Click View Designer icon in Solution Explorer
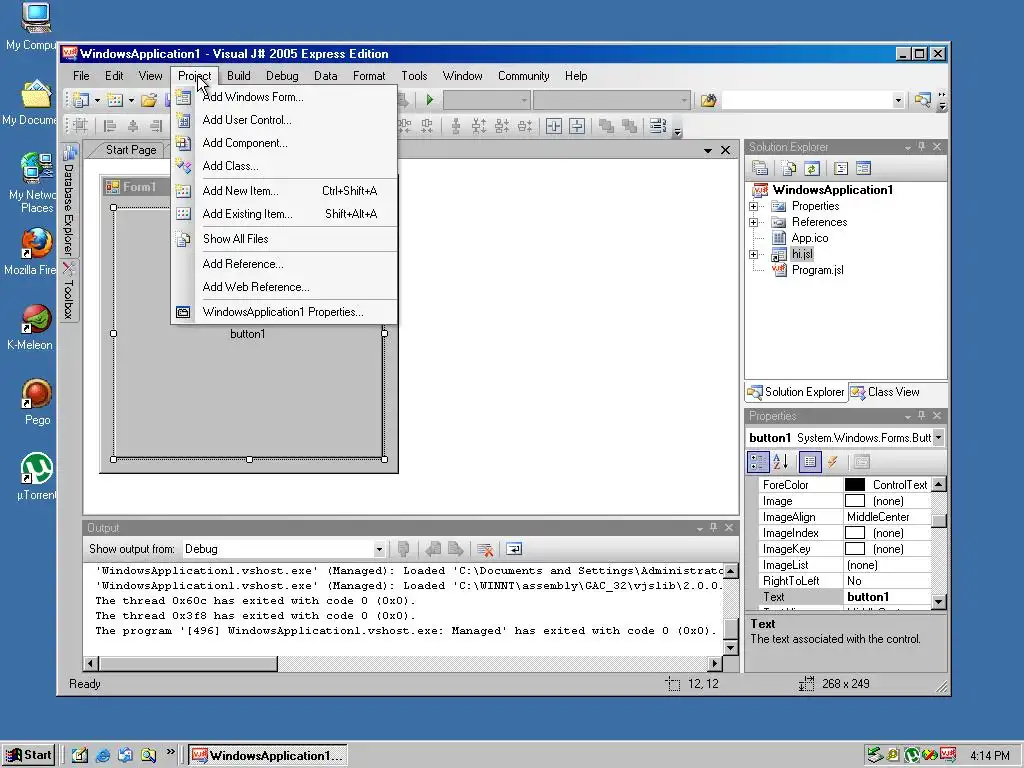Viewport: 1024px width, 768px height. [863, 168]
